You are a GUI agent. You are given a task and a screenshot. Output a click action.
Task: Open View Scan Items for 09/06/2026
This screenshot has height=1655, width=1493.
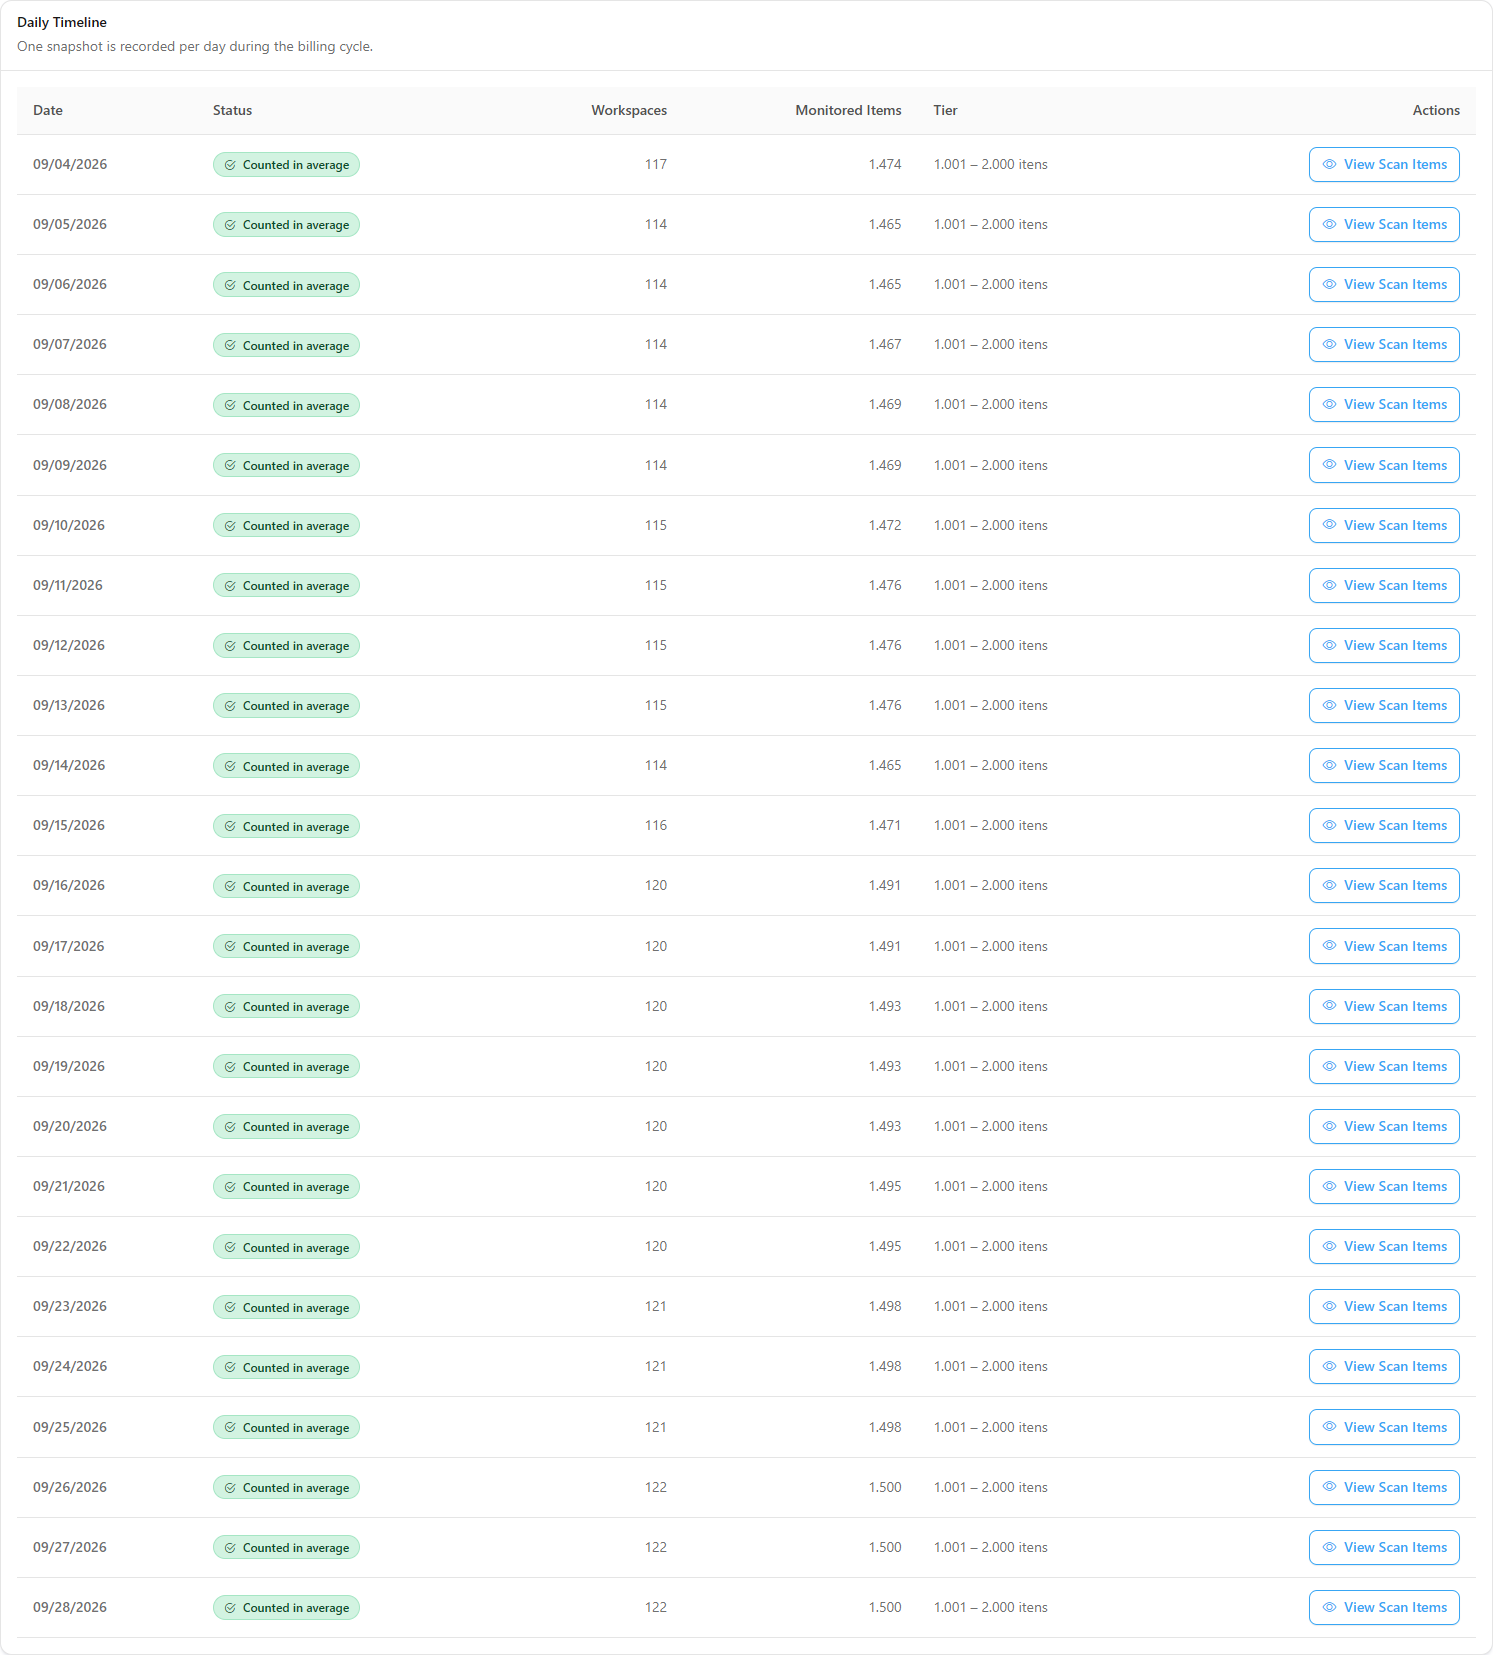pyautogui.click(x=1384, y=284)
